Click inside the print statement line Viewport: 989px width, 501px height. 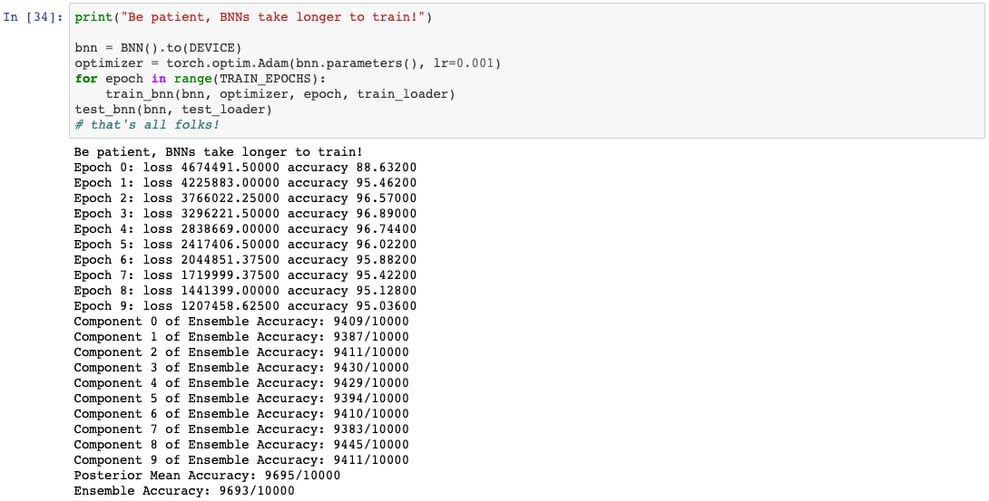(x=253, y=18)
